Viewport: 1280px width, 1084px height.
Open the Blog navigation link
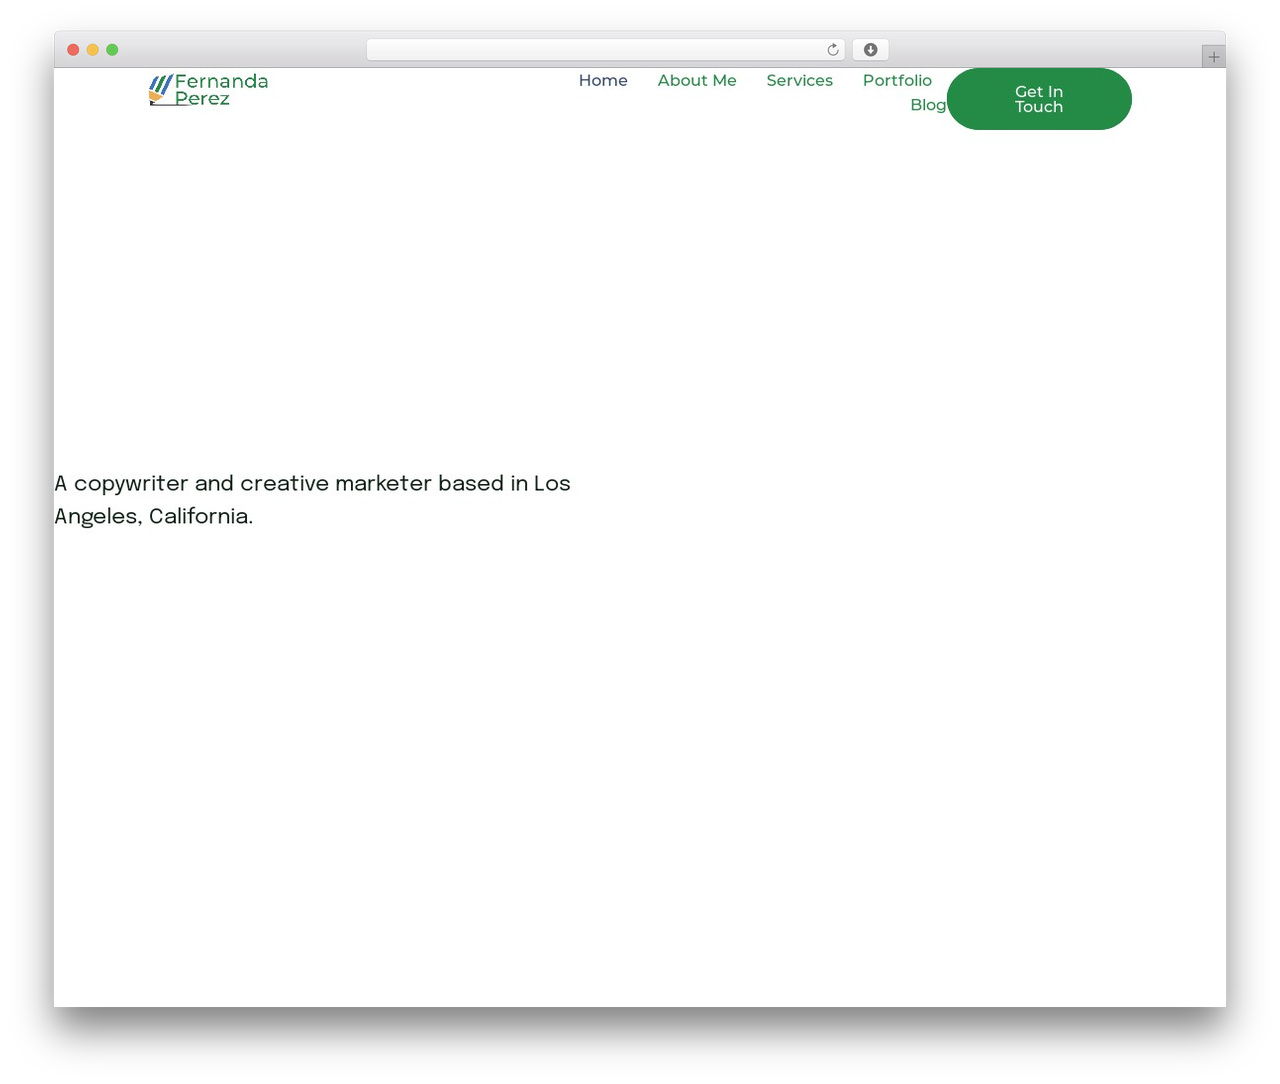pos(928,105)
